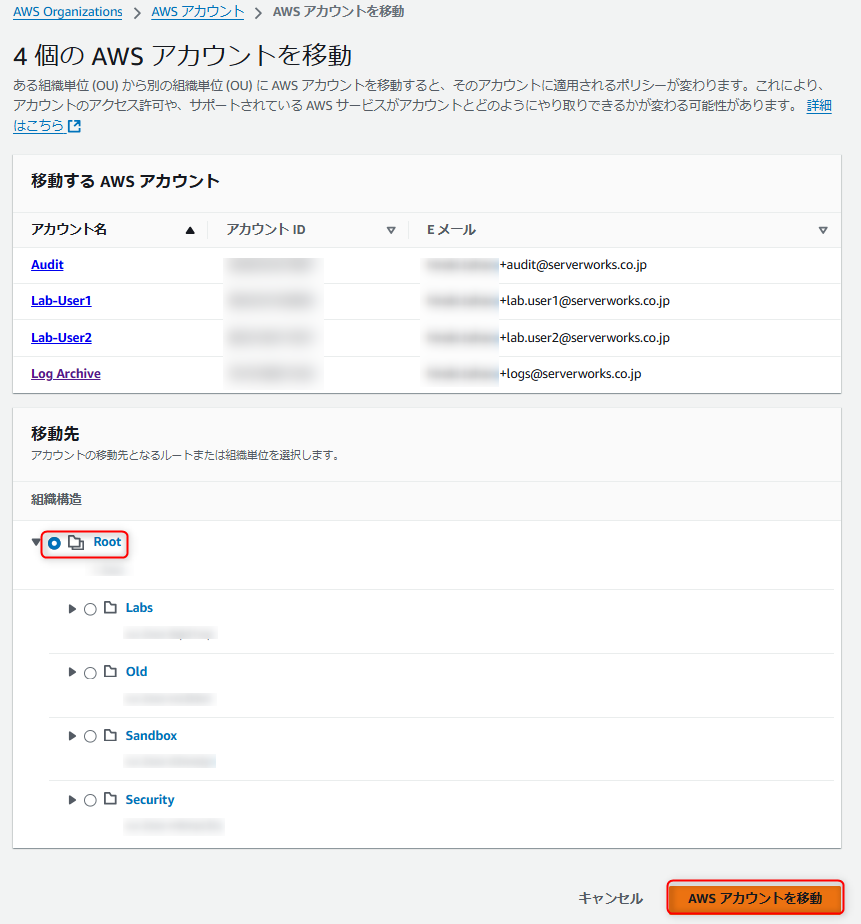
Task: Click the +audit@serverworks.co.jp email cell
Action: tap(573, 265)
